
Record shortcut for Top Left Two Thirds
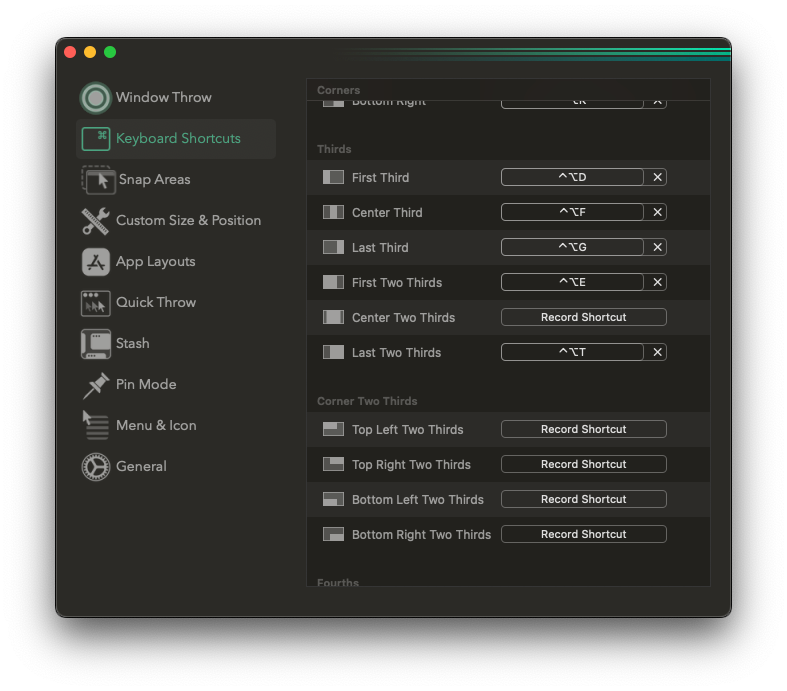pyautogui.click(x=583, y=429)
